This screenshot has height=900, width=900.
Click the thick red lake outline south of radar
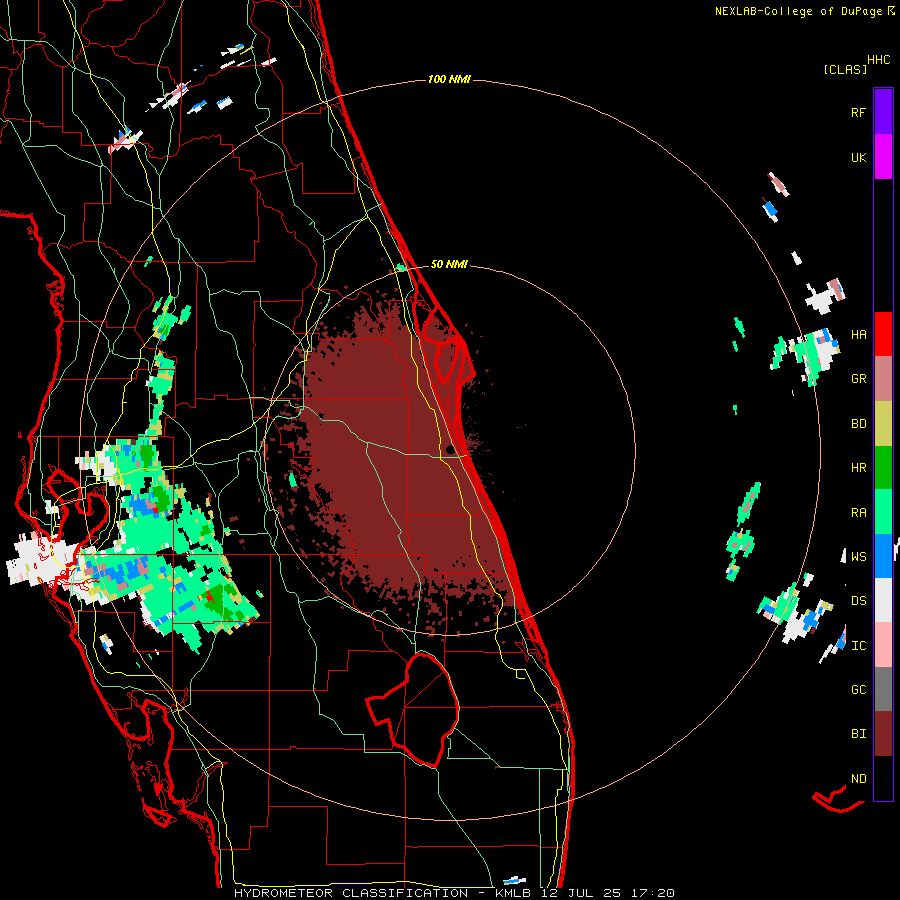click(413, 710)
